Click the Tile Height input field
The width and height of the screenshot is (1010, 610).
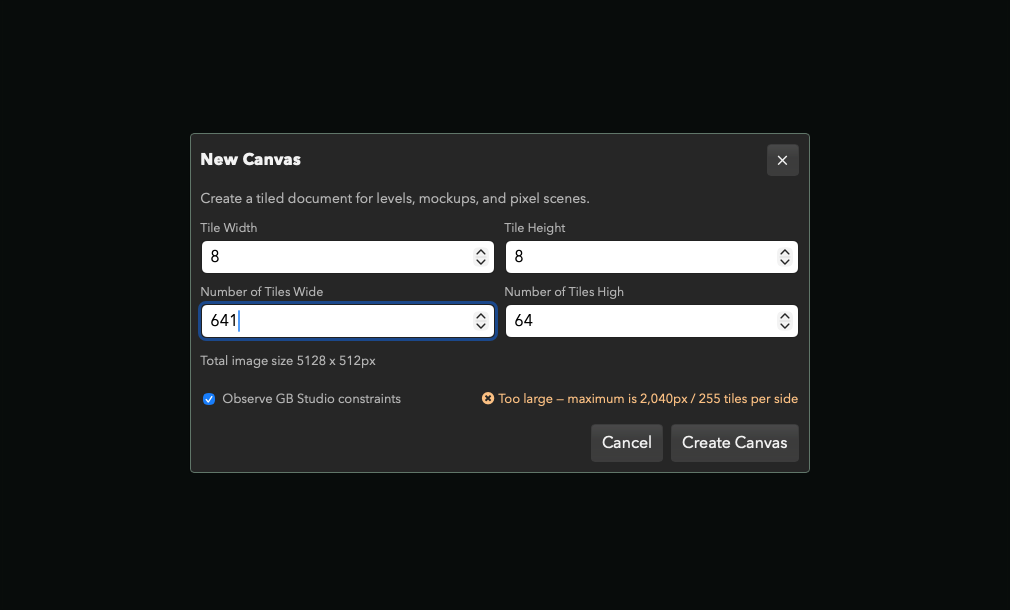pos(639,257)
